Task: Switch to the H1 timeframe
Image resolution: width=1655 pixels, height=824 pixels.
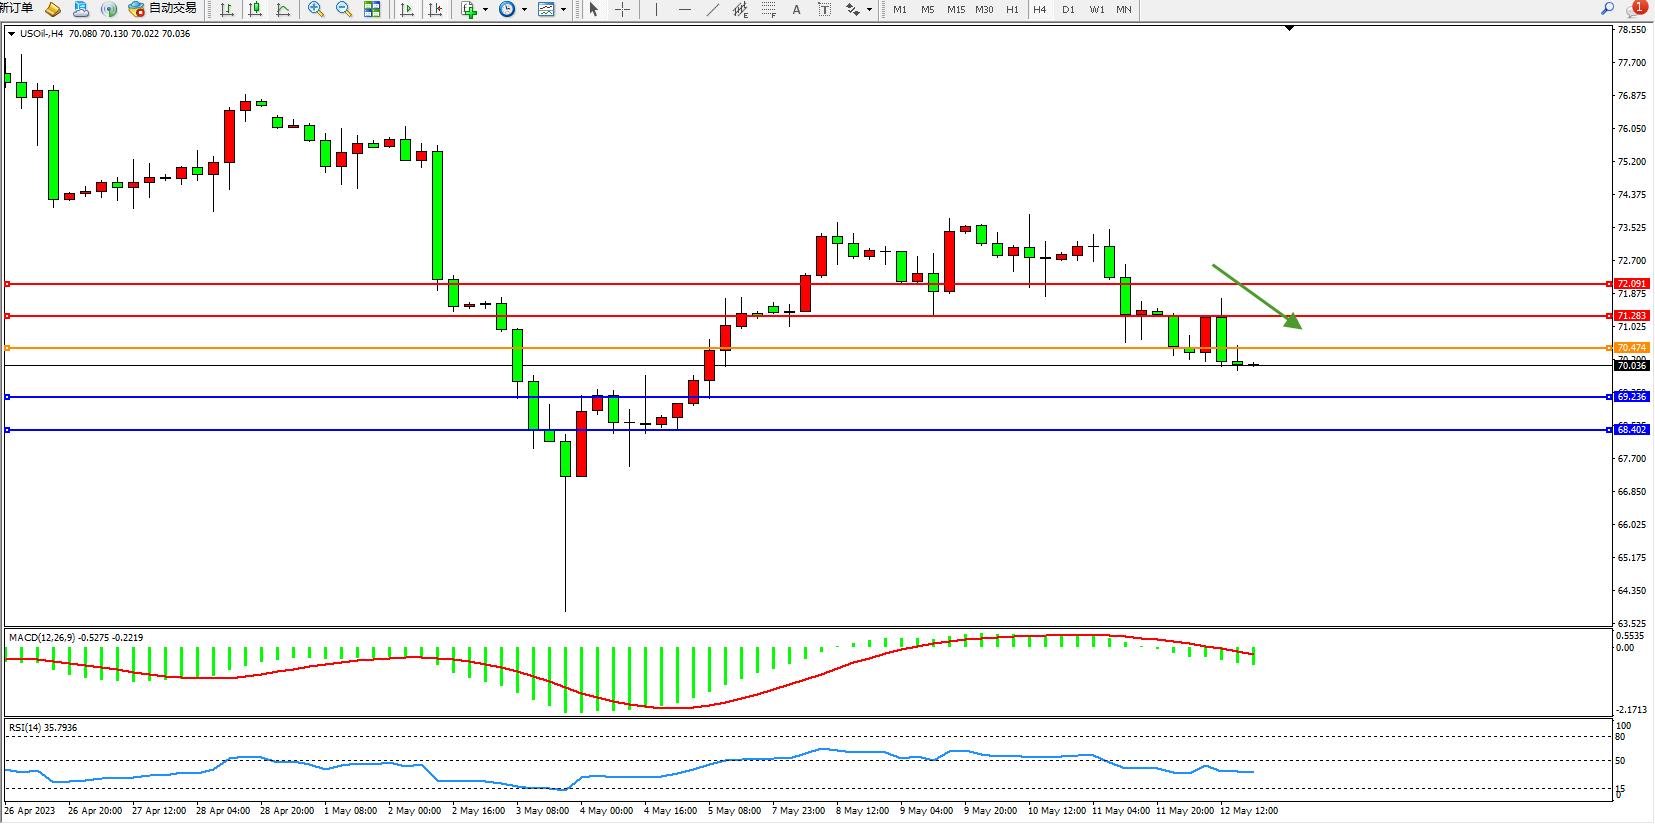Action: [x=1012, y=9]
